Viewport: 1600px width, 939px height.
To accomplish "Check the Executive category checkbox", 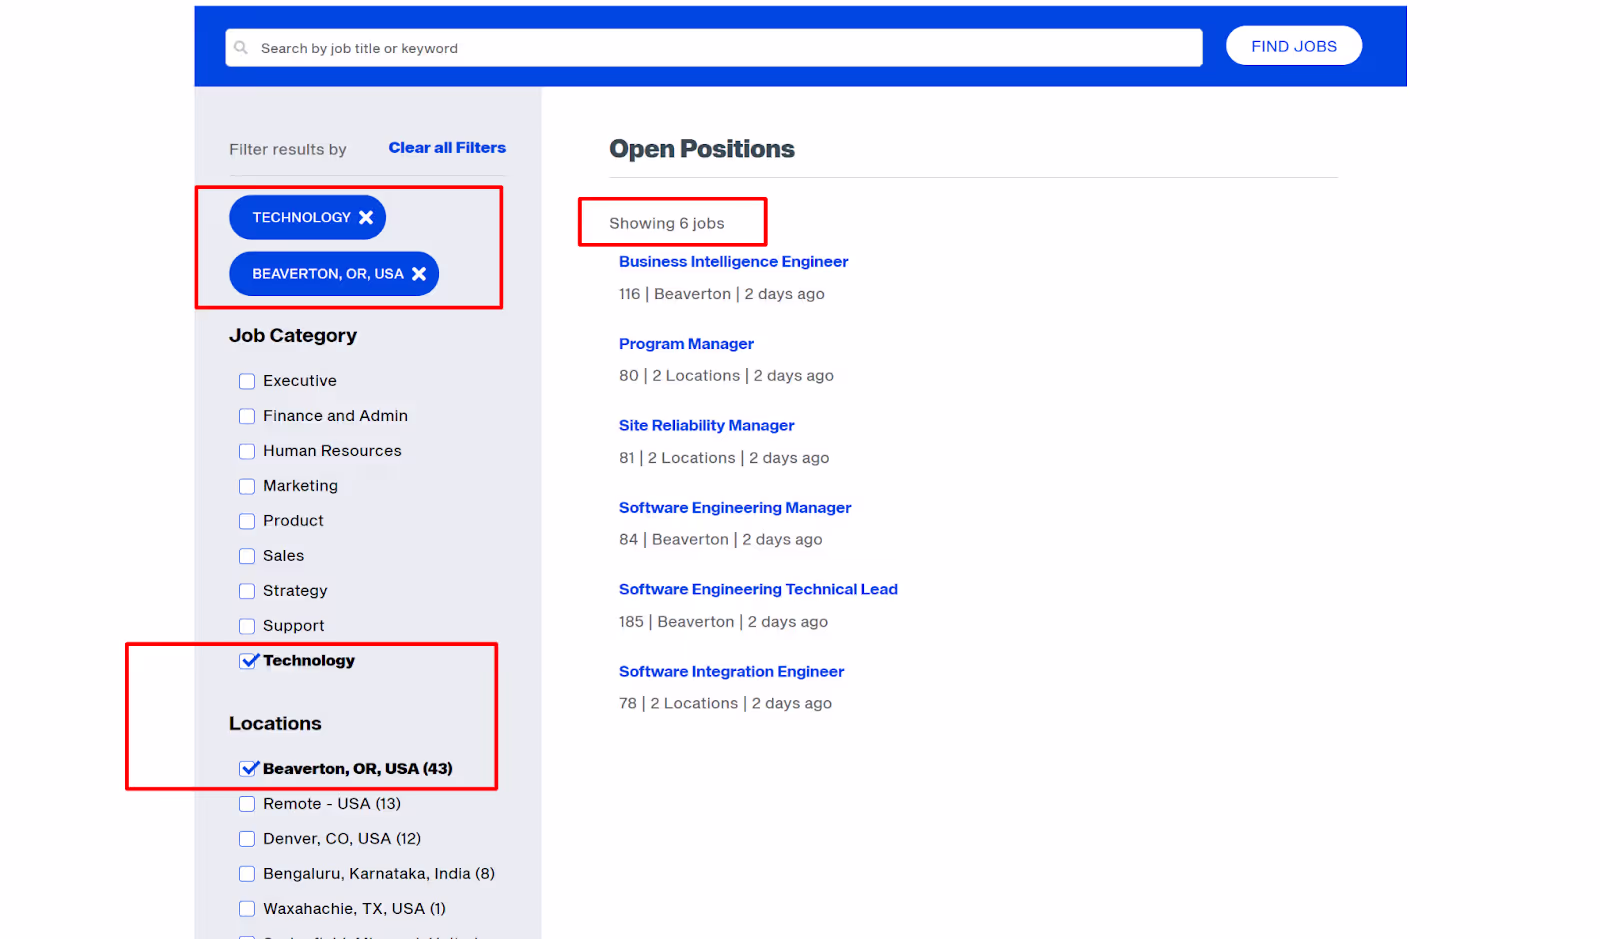I will (x=247, y=381).
